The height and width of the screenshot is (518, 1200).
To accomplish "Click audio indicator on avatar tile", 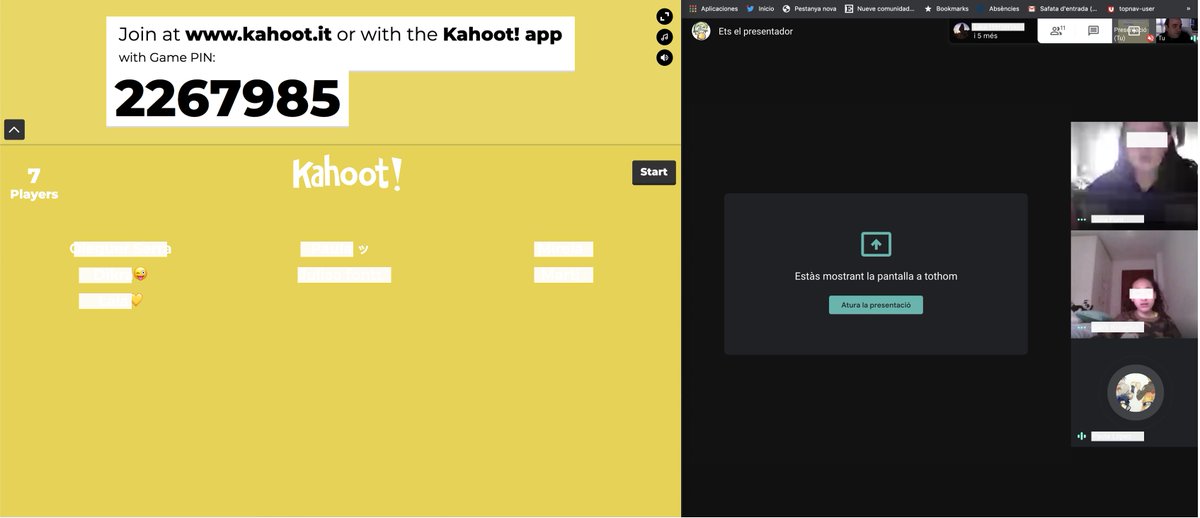I will (x=1081, y=437).
